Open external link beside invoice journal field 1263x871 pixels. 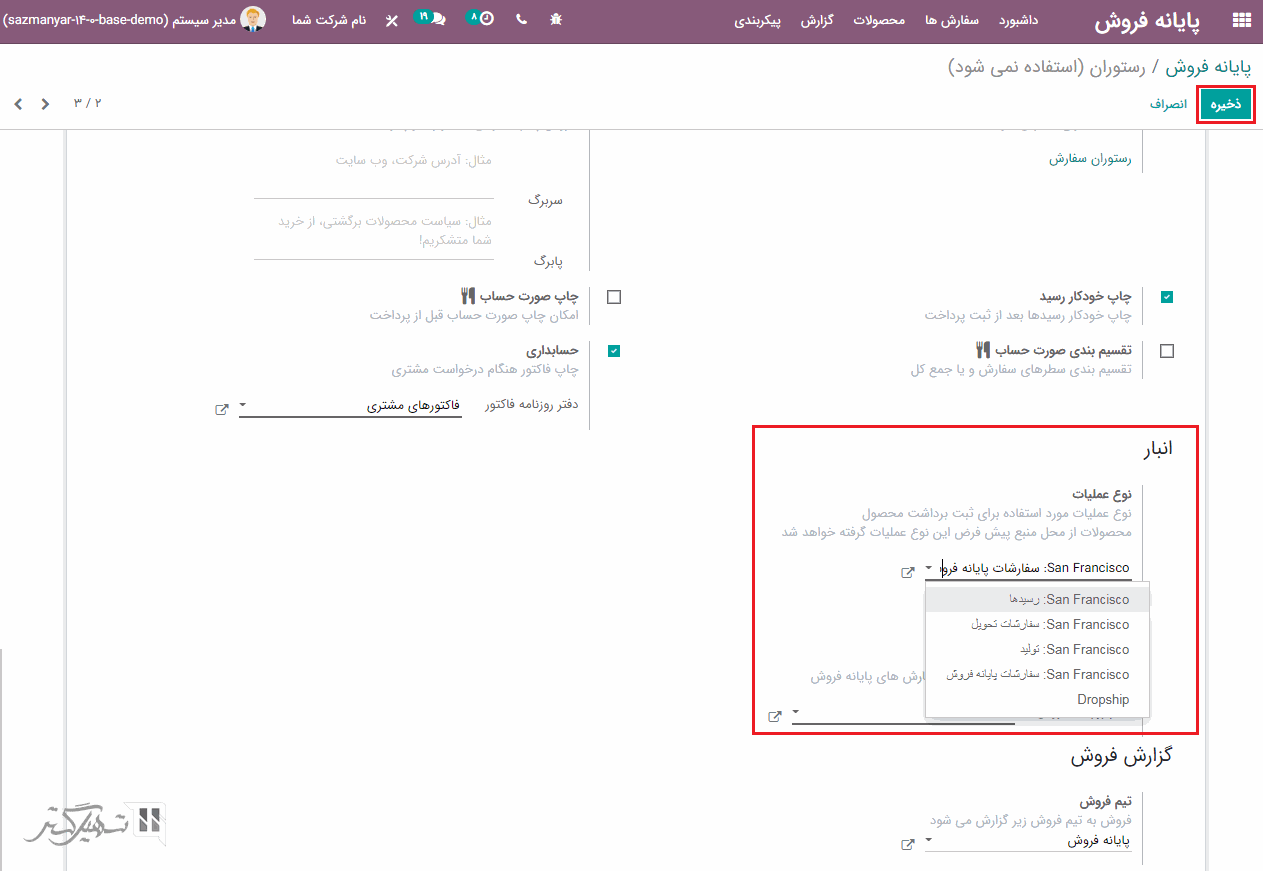[222, 409]
